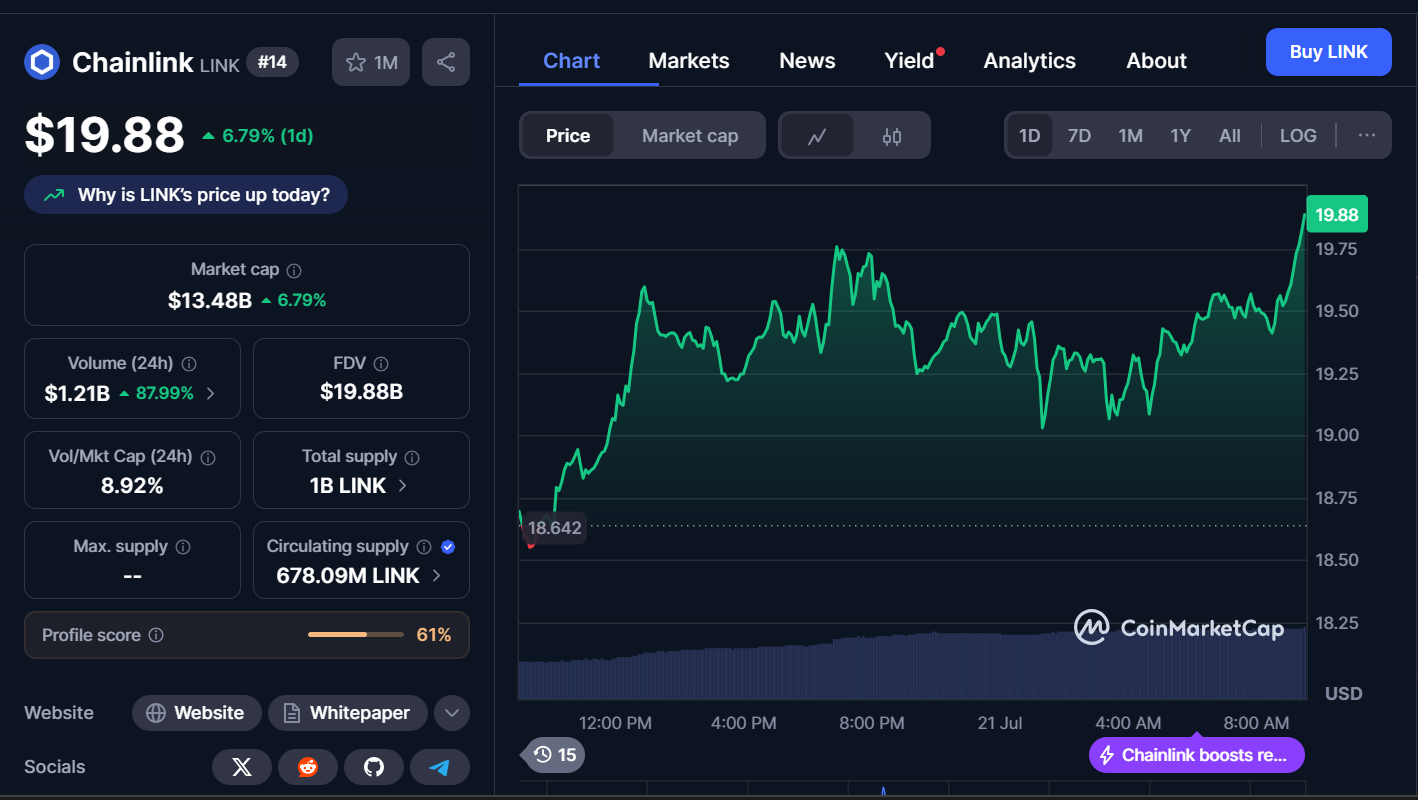This screenshot has width=1418, height=800.
Task: Click Chainlink boosts re... news tag
Action: tap(1196, 755)
